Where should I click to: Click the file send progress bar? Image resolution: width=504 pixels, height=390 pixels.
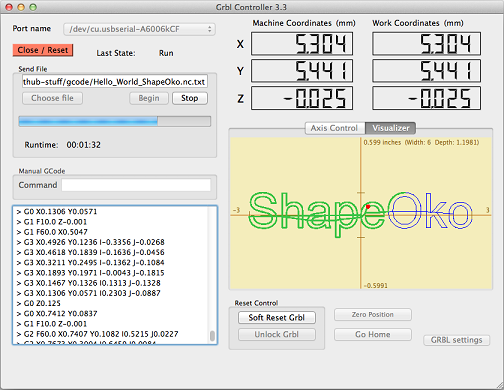[x=115, y=121]
